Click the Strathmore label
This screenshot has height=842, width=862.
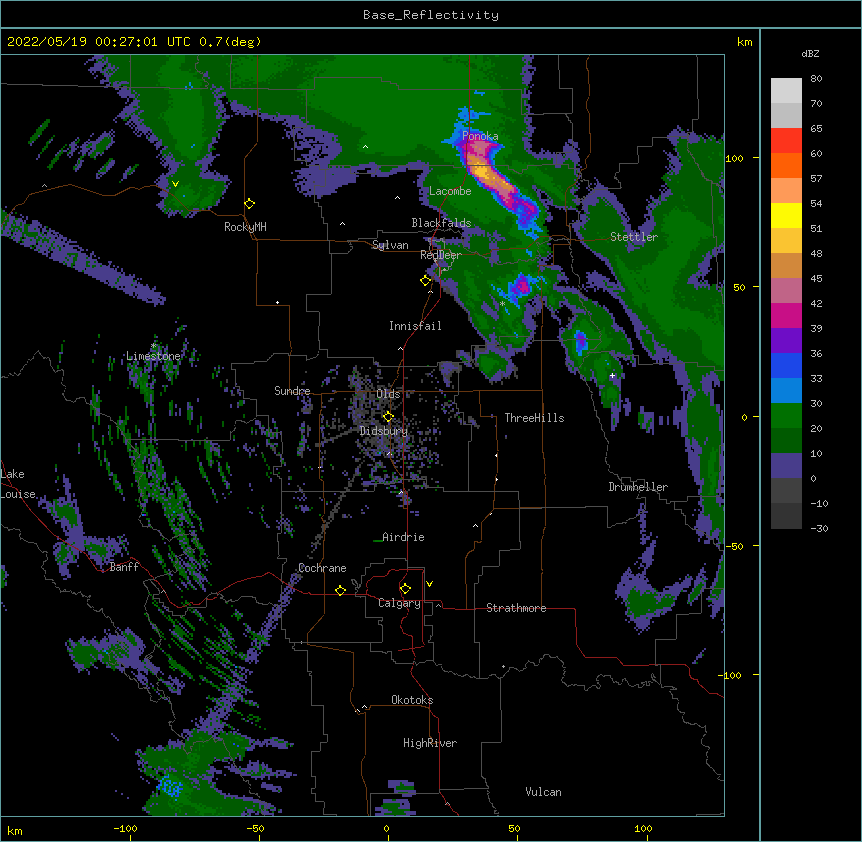point(516,608)
